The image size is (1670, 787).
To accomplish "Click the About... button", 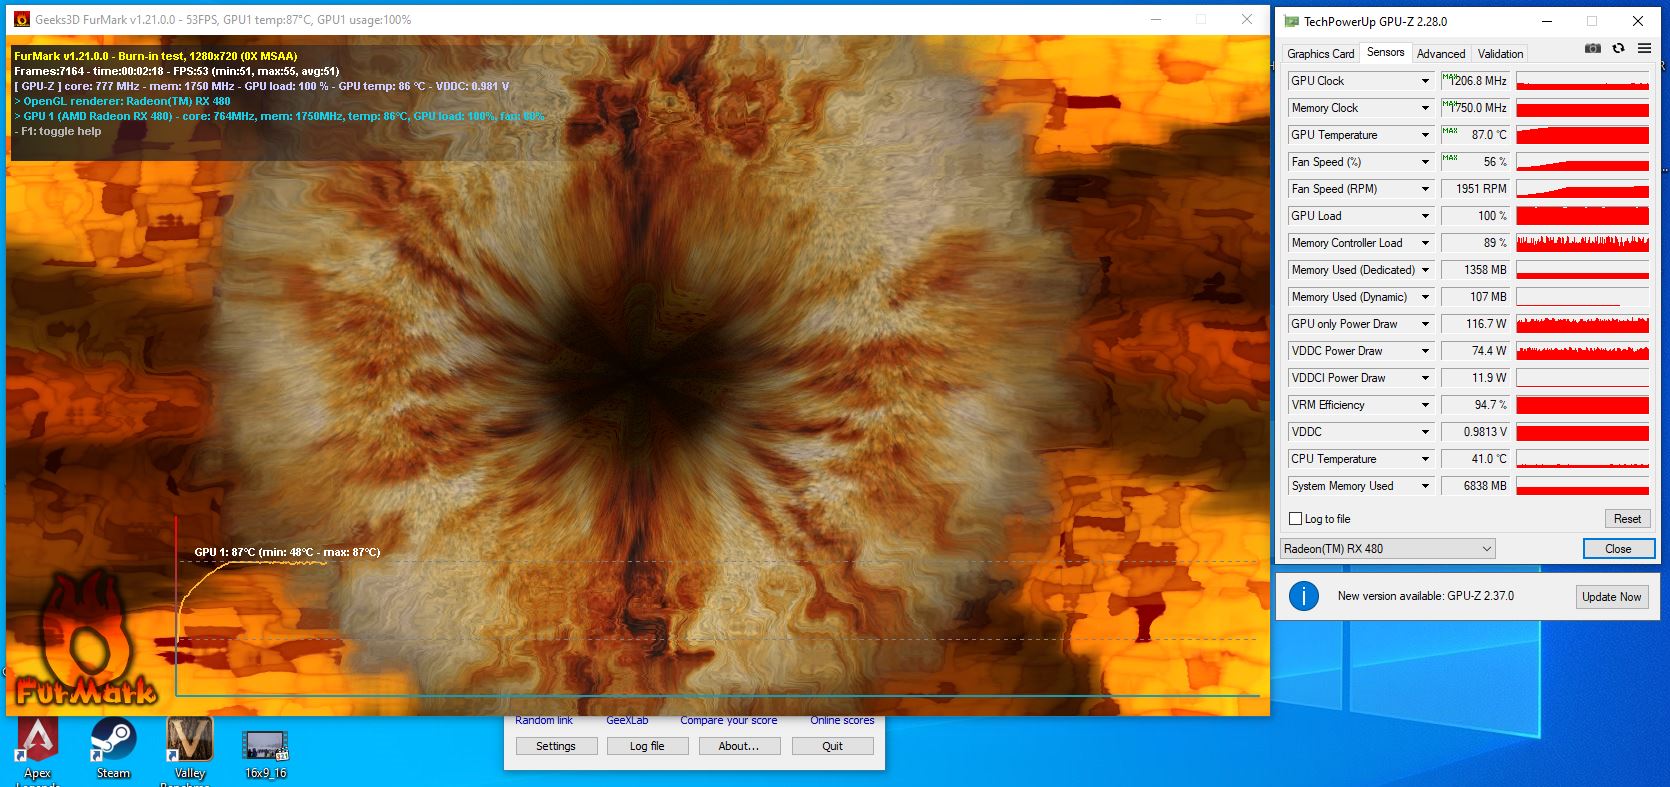I will [x=738, y=746].
